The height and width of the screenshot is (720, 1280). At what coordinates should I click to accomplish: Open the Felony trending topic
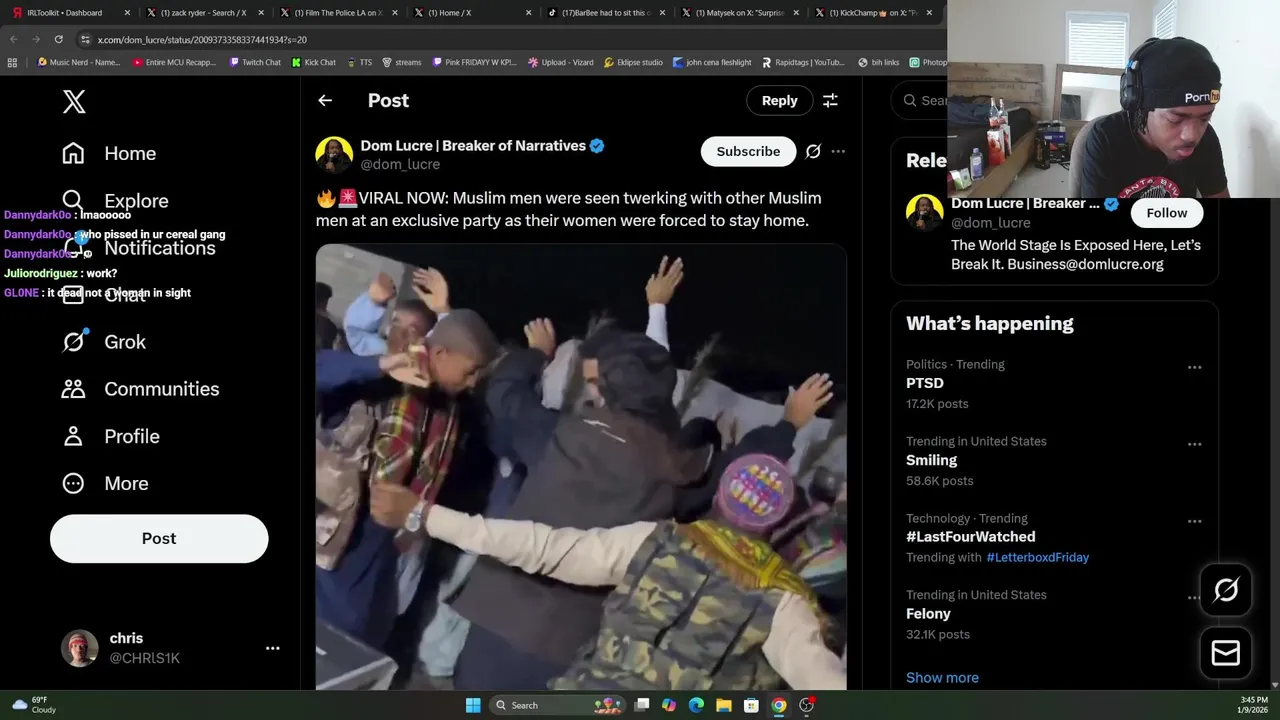(x=928, y=614)
